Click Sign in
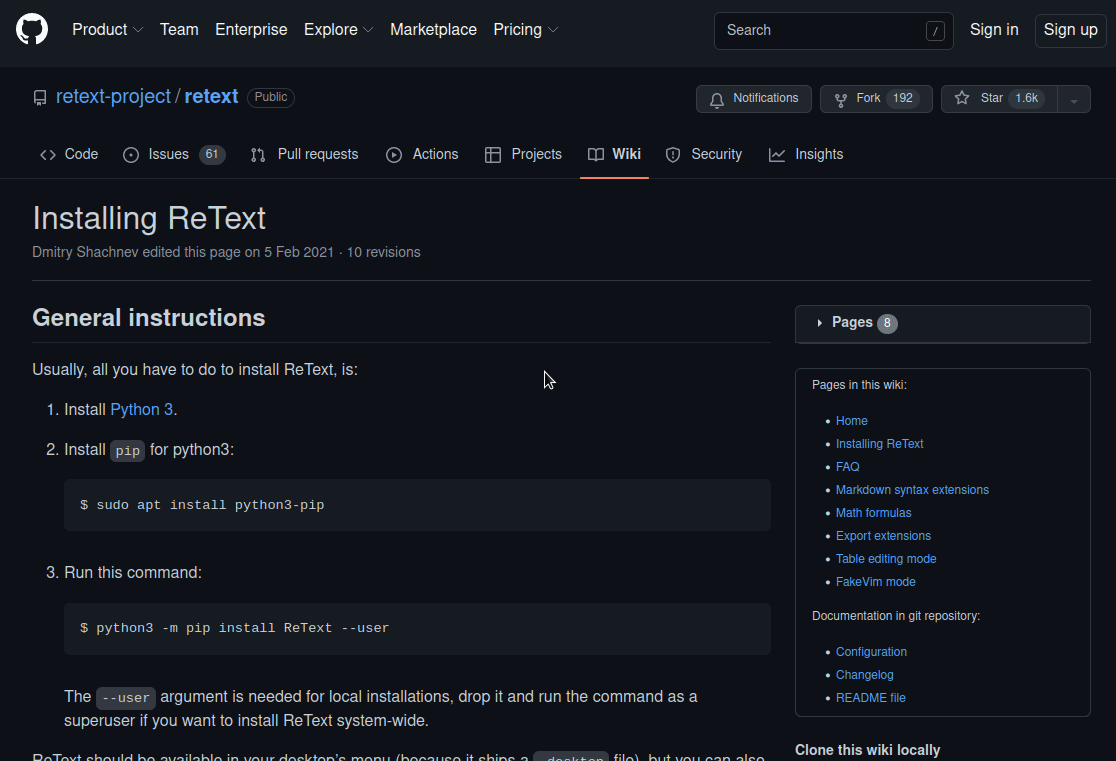This screenshot has width=1116, height=761. [x=994, y=30]
